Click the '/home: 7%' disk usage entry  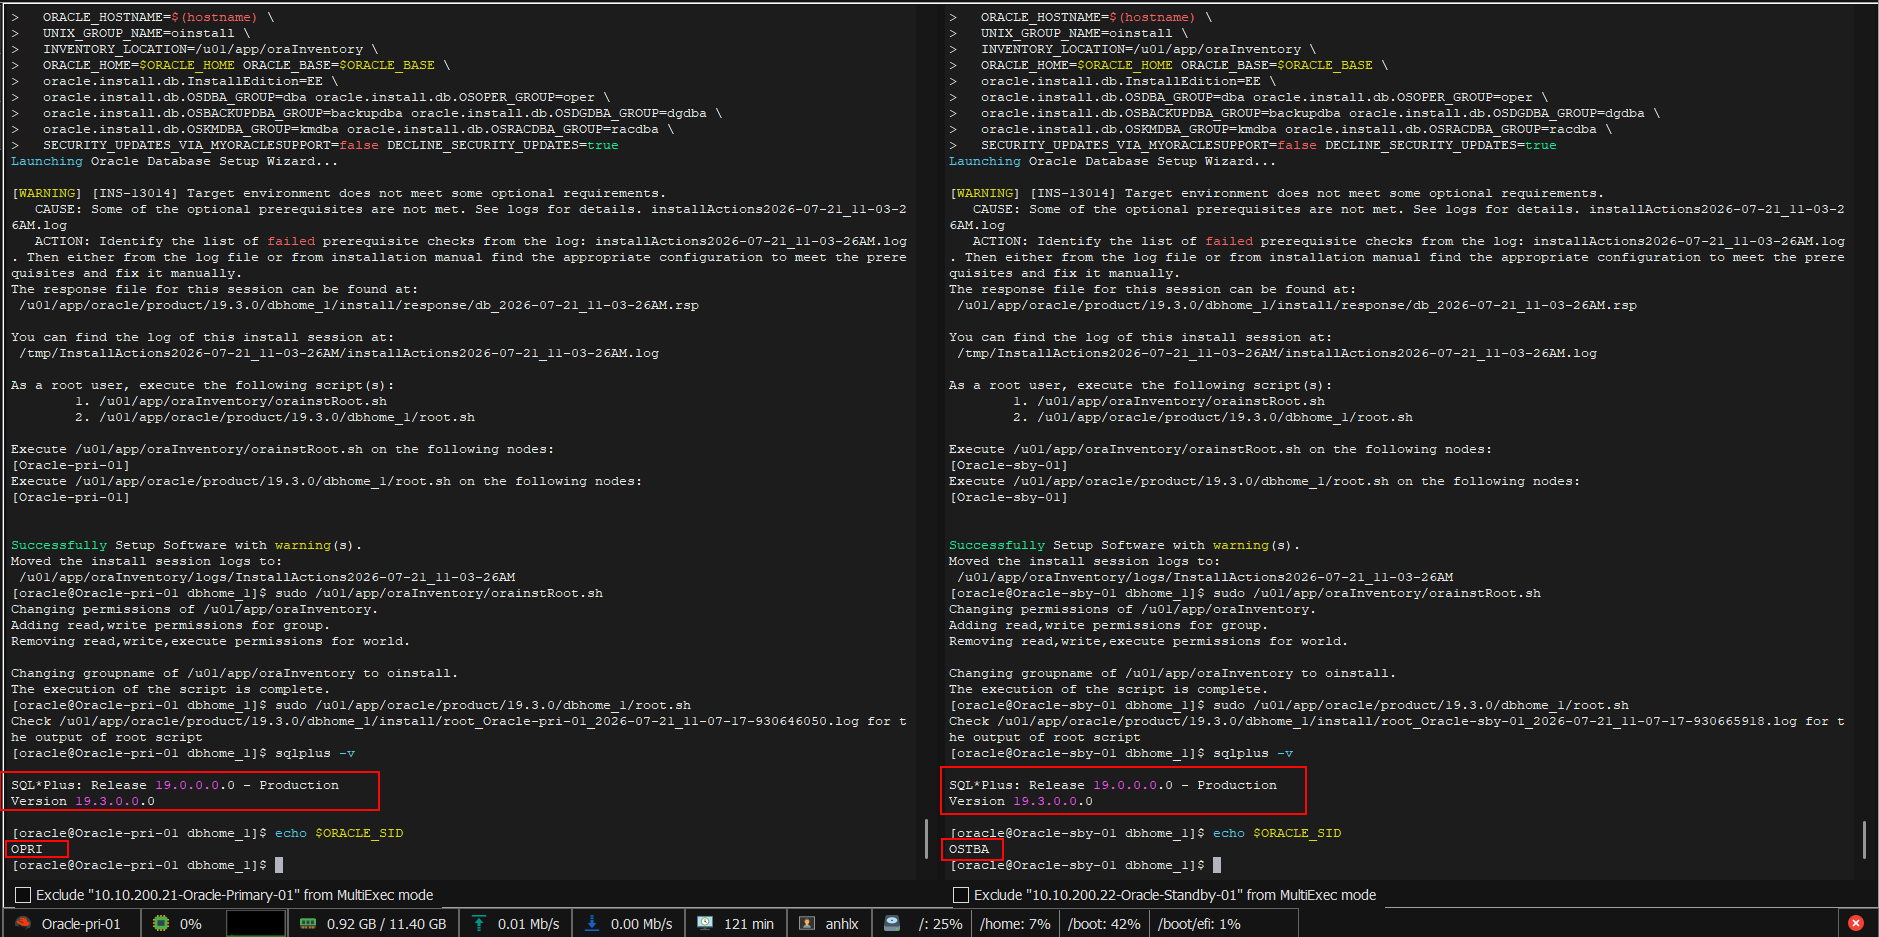1015,924
